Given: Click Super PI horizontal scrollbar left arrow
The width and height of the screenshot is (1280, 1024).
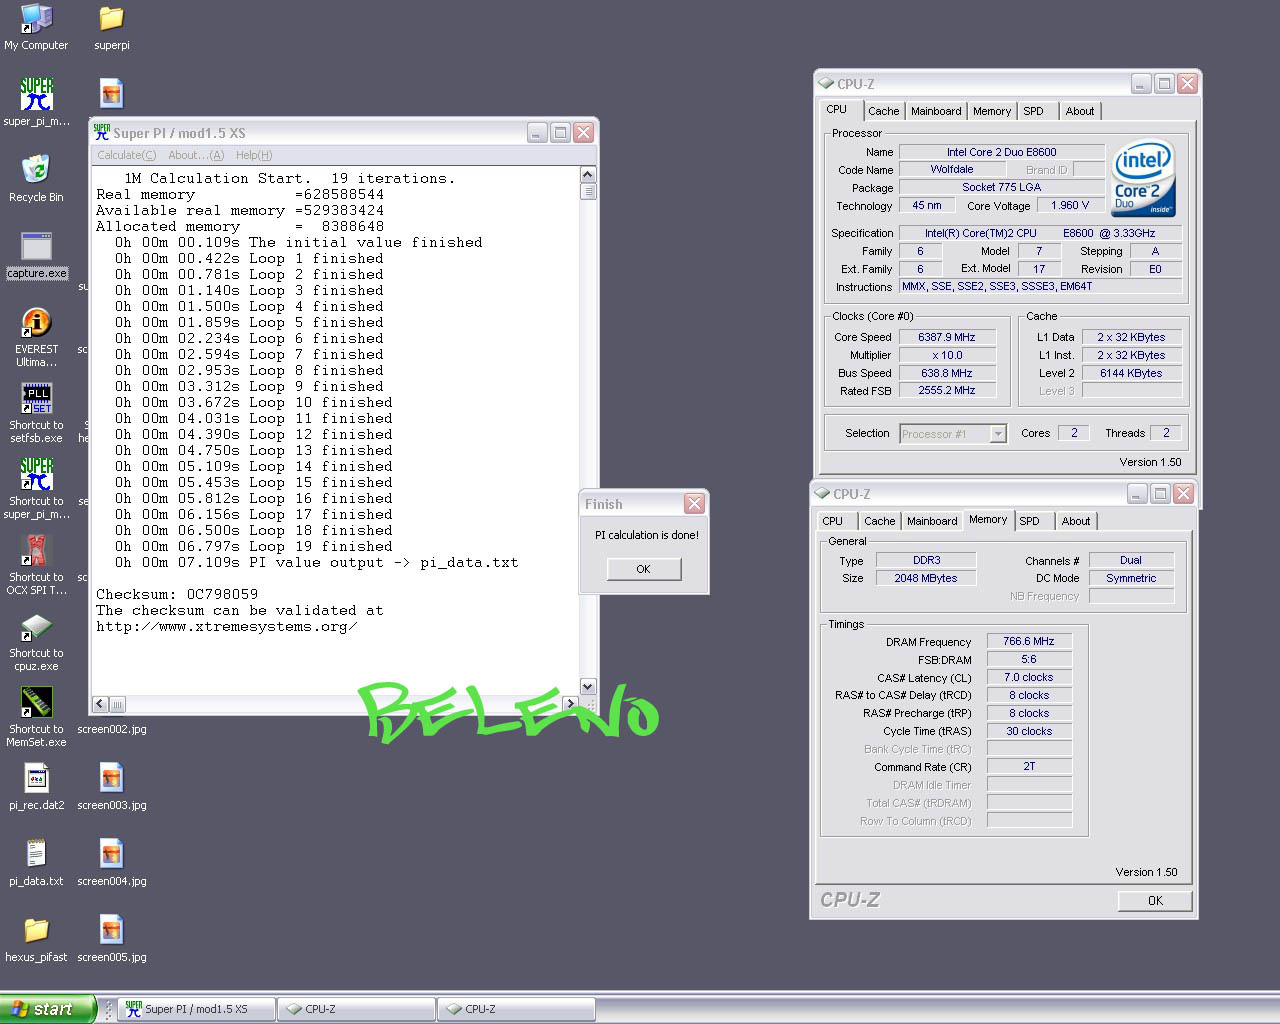Looking at the screenshot, I should tap(100, 704).
